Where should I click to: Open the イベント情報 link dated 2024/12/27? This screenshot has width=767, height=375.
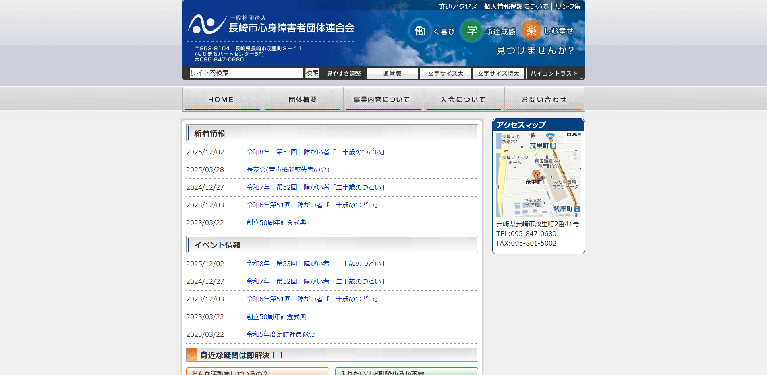(316, 282)
